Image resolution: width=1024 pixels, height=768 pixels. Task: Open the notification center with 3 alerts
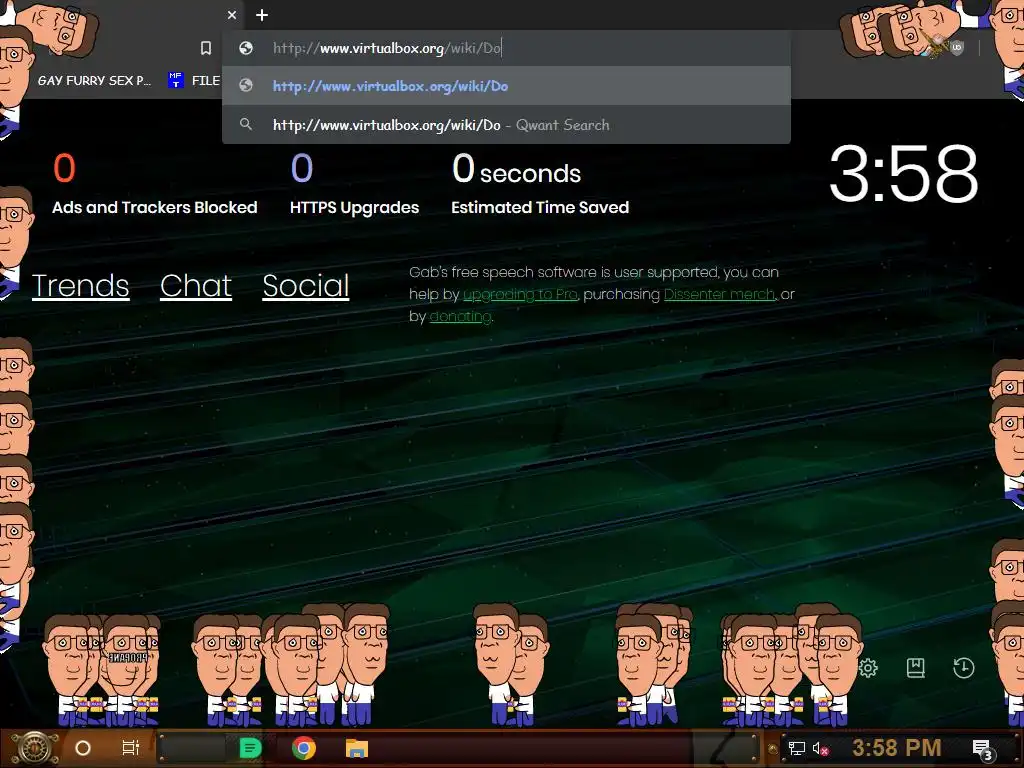pyautogui.click(x=983, y=750)
